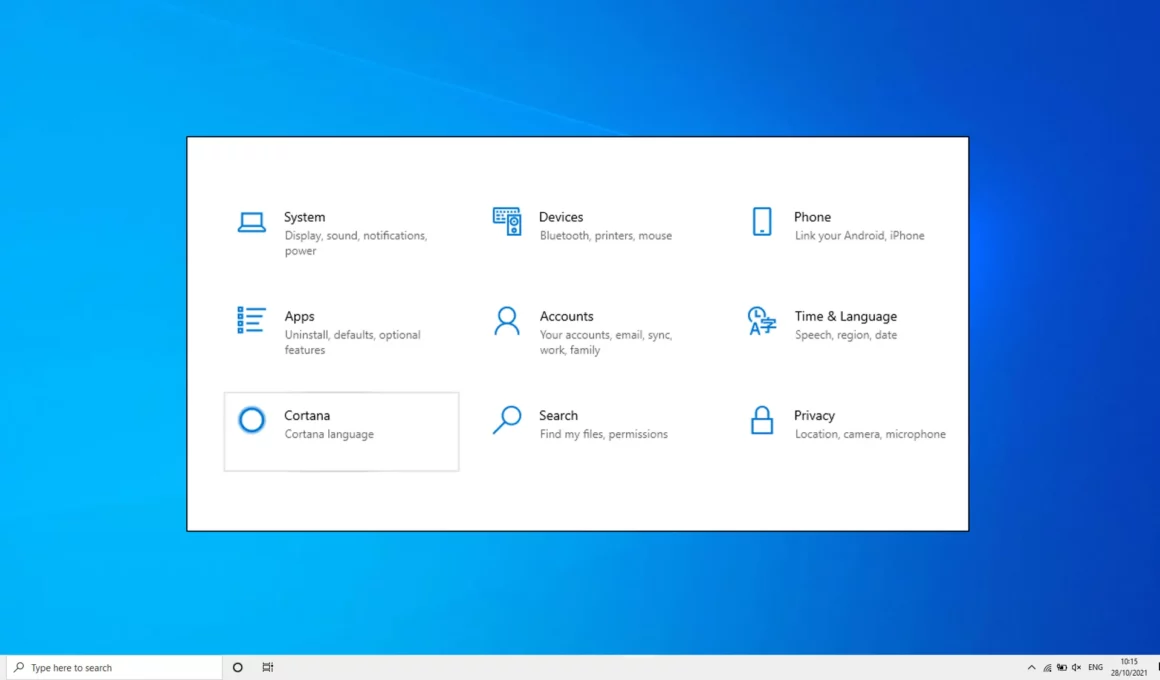1160x680 pixels.
Task: Click the Cortana ring icon in Settings
Action: coord(252,420)
